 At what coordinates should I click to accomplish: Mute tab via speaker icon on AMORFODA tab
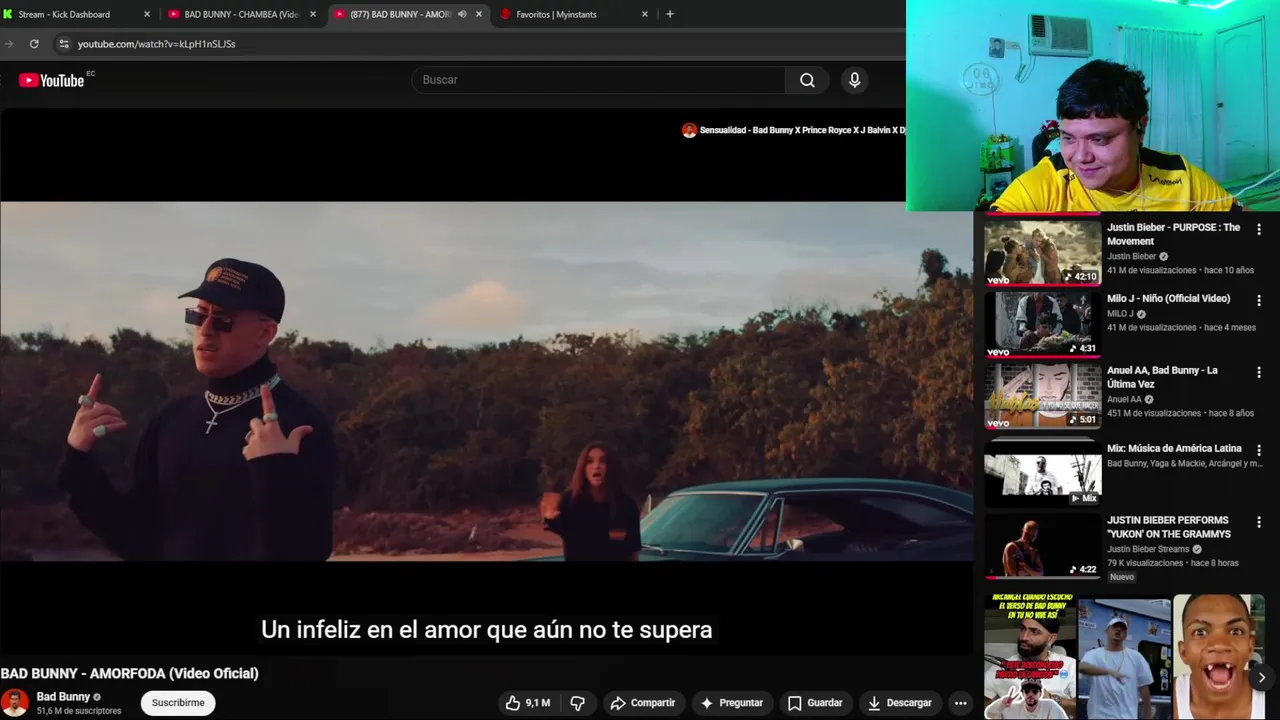click(462, 14)
